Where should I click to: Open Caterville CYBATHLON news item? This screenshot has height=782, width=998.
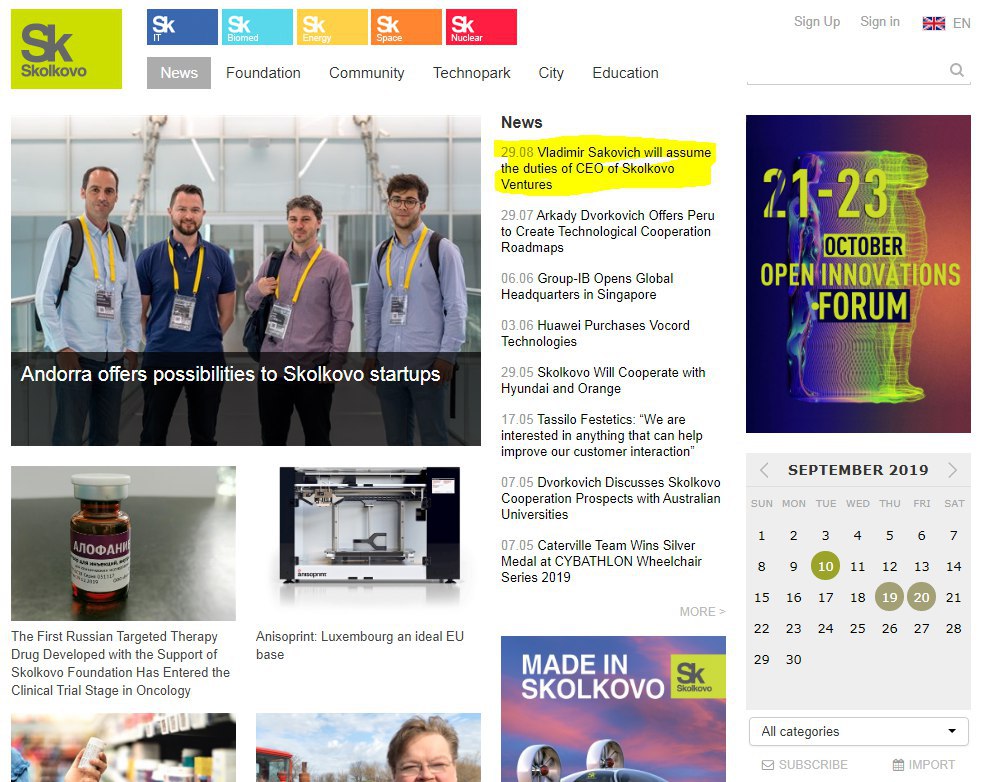601,562
